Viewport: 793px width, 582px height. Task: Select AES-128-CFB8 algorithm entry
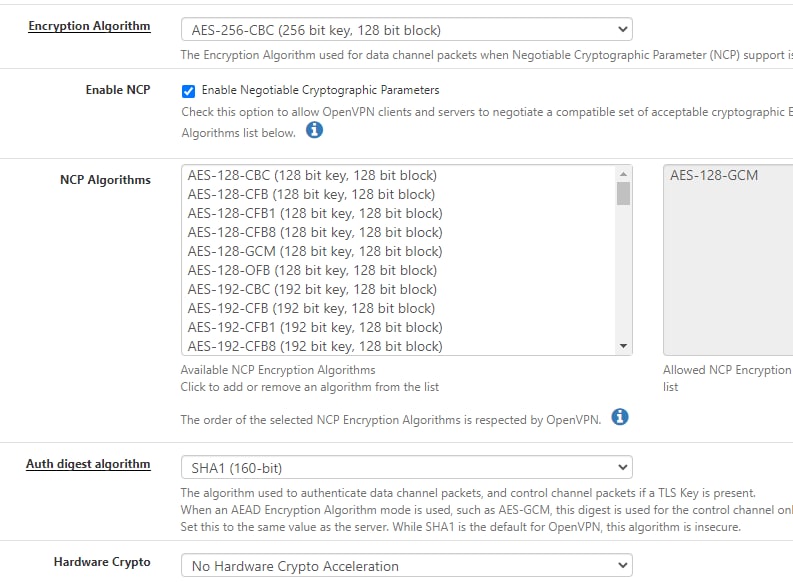click(x=315, y=233)
